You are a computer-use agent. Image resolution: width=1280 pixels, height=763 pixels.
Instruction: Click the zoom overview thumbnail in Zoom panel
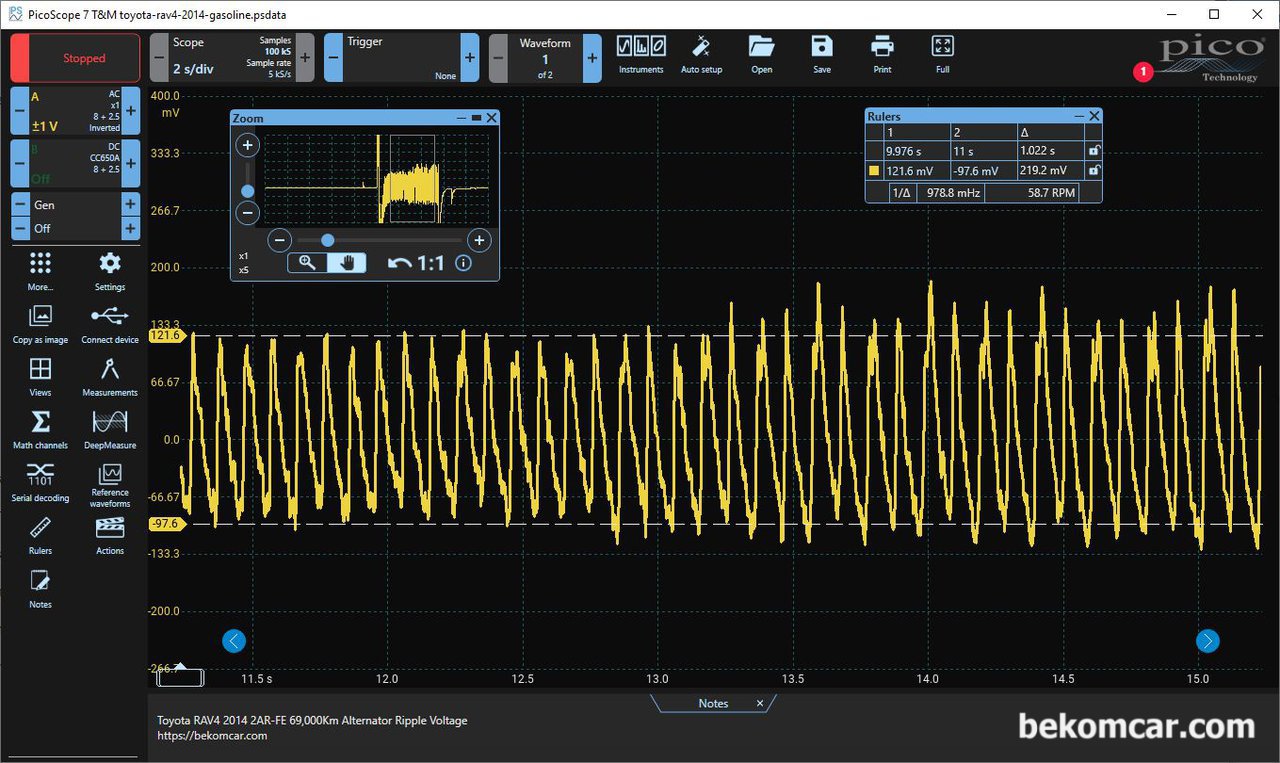pos(377,179)
